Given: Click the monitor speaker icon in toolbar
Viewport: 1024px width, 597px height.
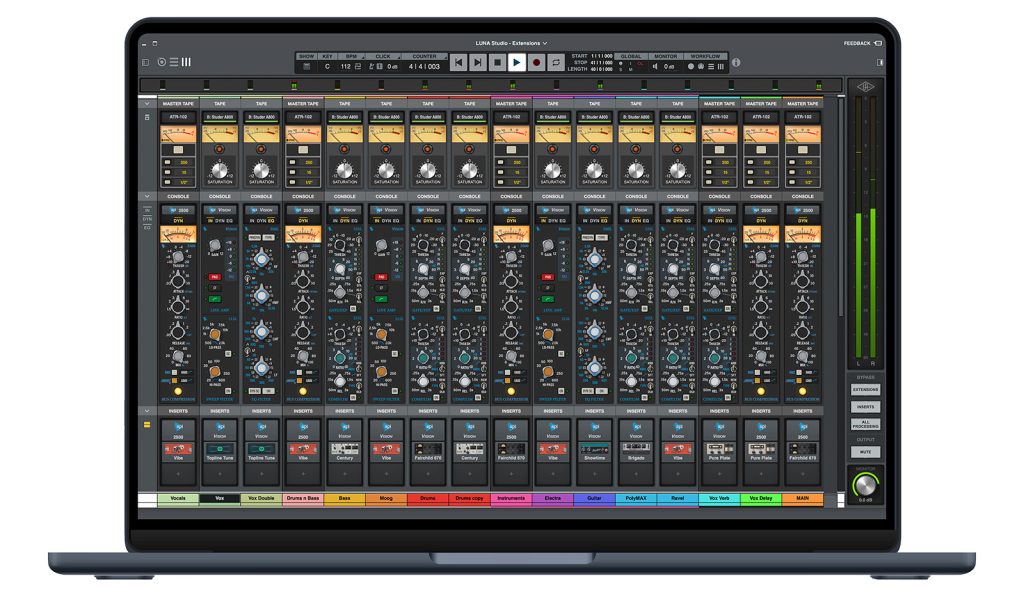Looking at the screenshot, I should 655,67.
